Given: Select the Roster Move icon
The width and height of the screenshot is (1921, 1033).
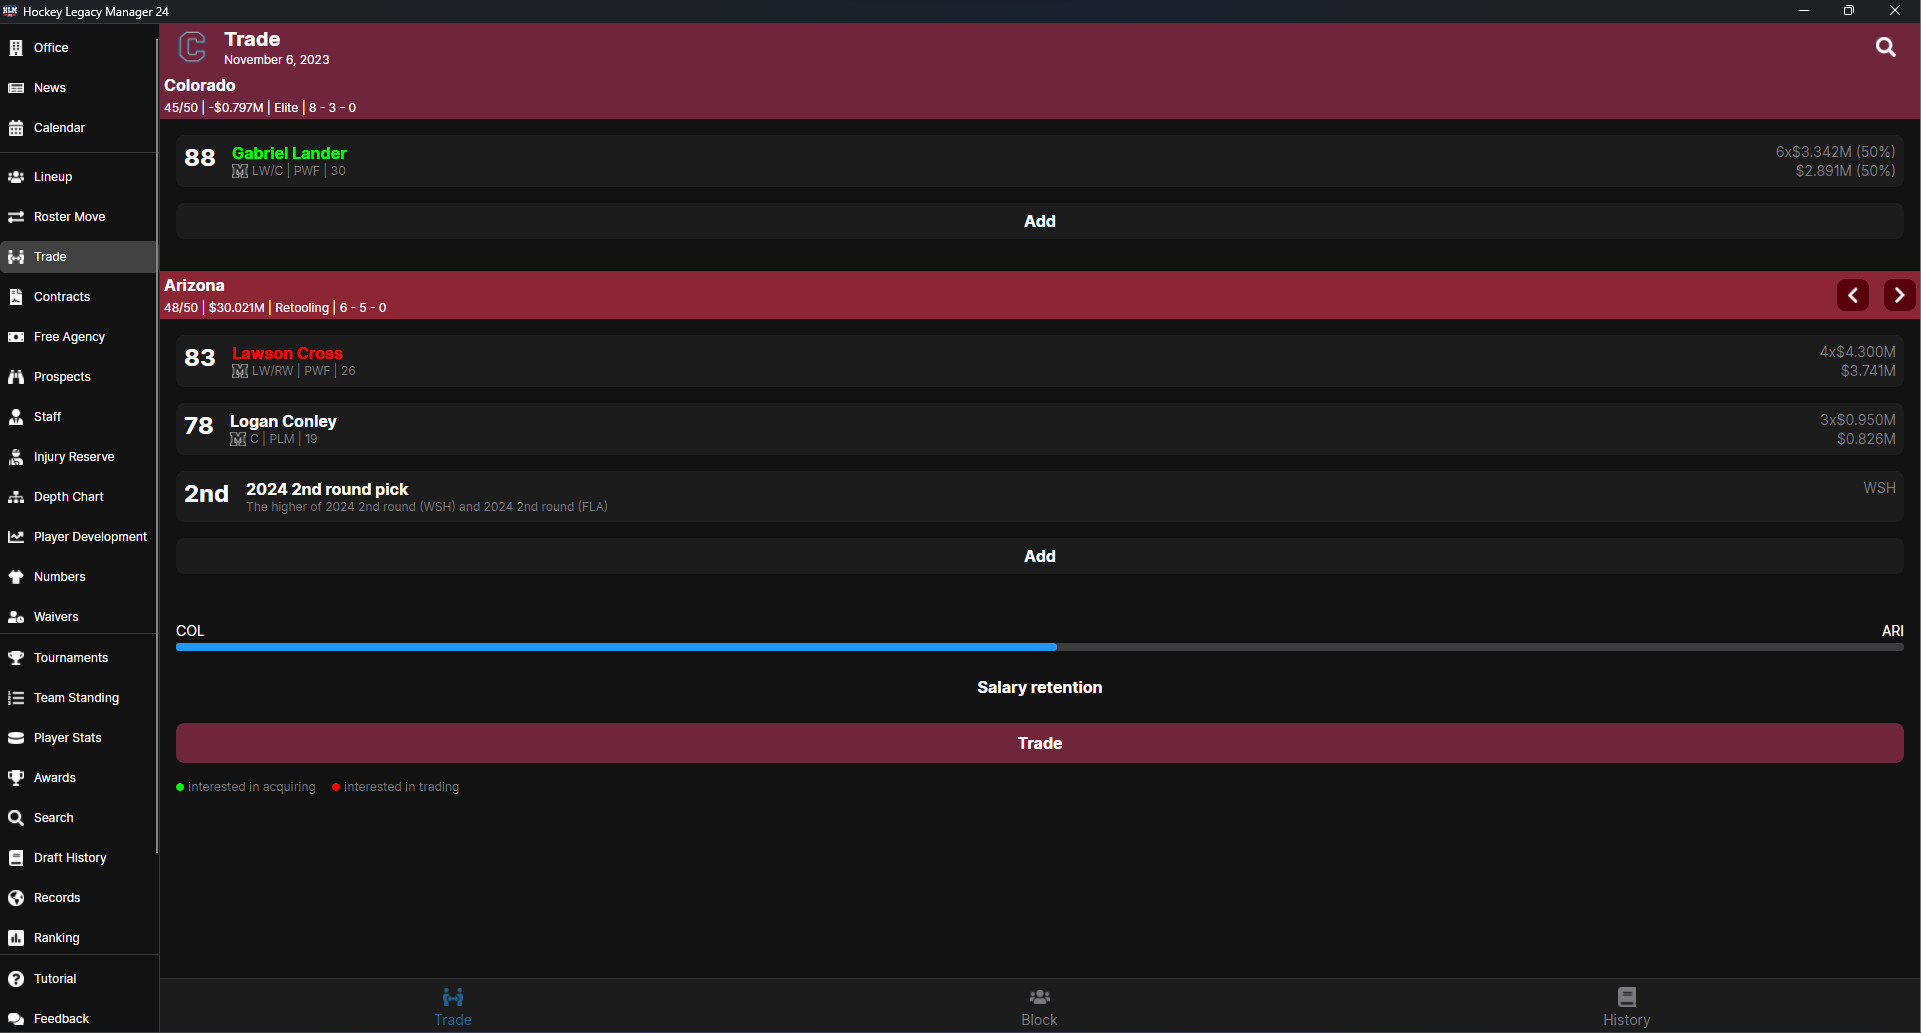Looking at the screenshot, I should pyautogui.click(x=15, y=216).
